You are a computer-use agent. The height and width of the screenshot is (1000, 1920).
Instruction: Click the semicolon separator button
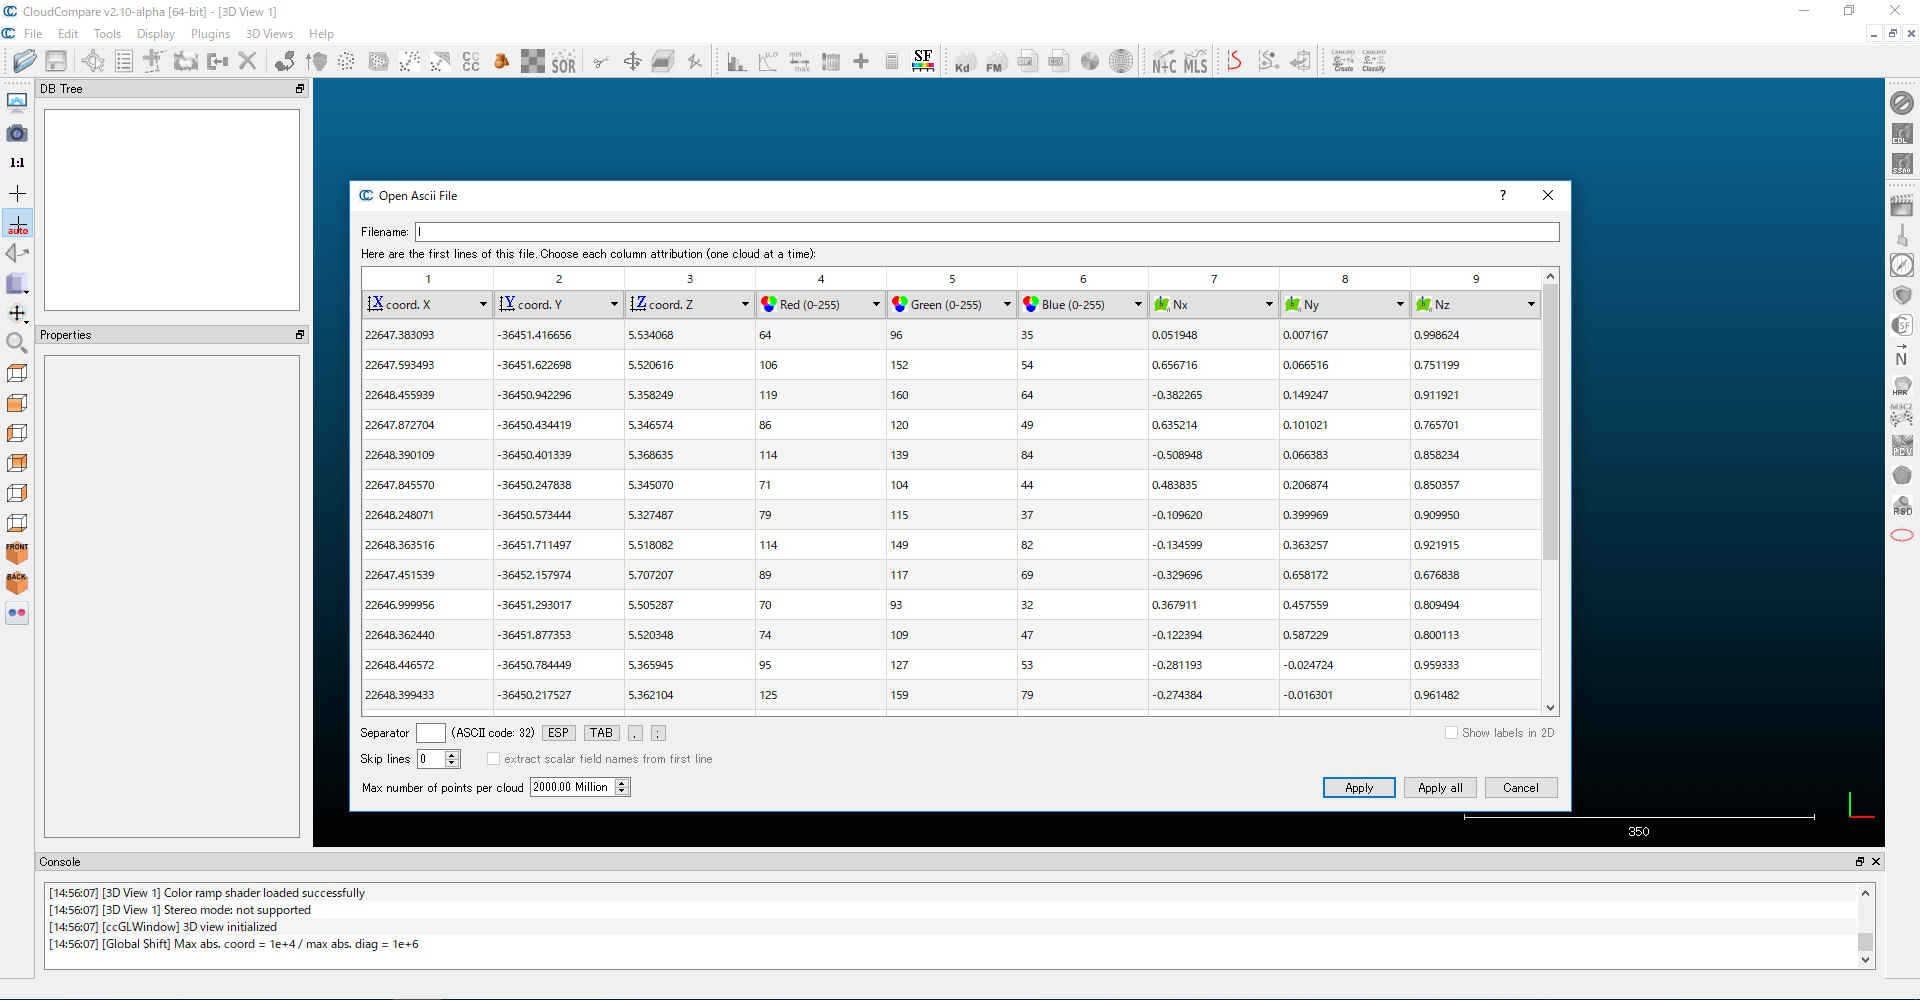pyautogui.click(x=658, y=733)
